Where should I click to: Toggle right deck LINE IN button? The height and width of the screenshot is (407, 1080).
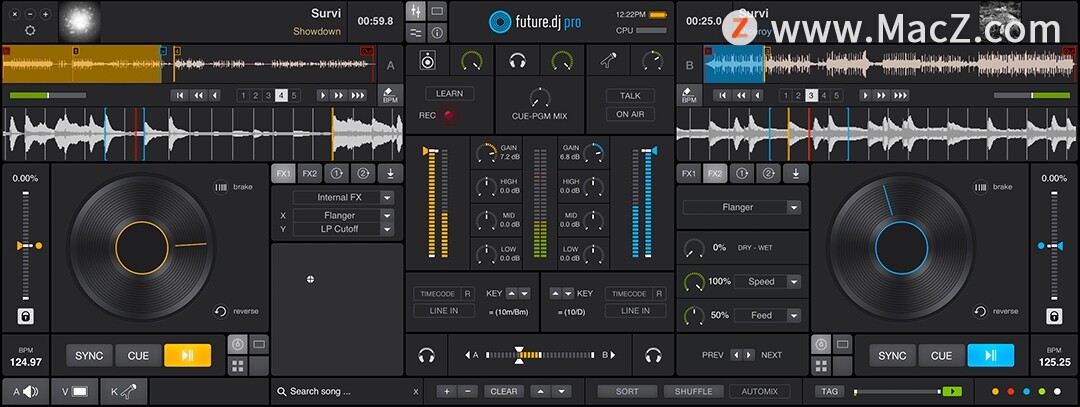click(x=635, y=311)
